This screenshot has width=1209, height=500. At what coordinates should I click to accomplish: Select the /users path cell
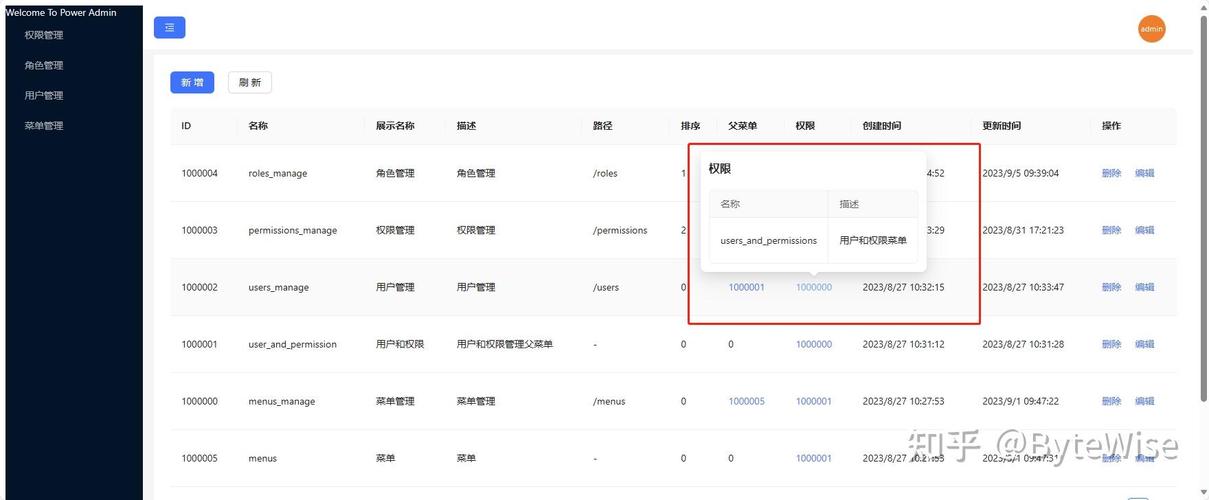coord(606,287)
